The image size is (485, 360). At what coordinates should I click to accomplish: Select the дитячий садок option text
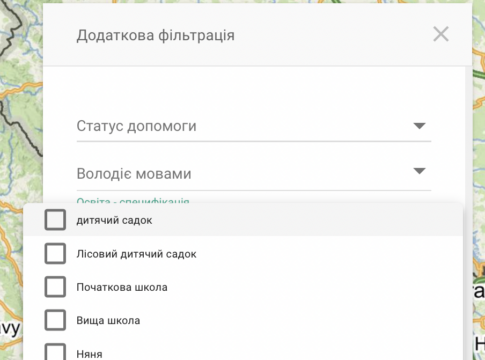click(114, 220)
